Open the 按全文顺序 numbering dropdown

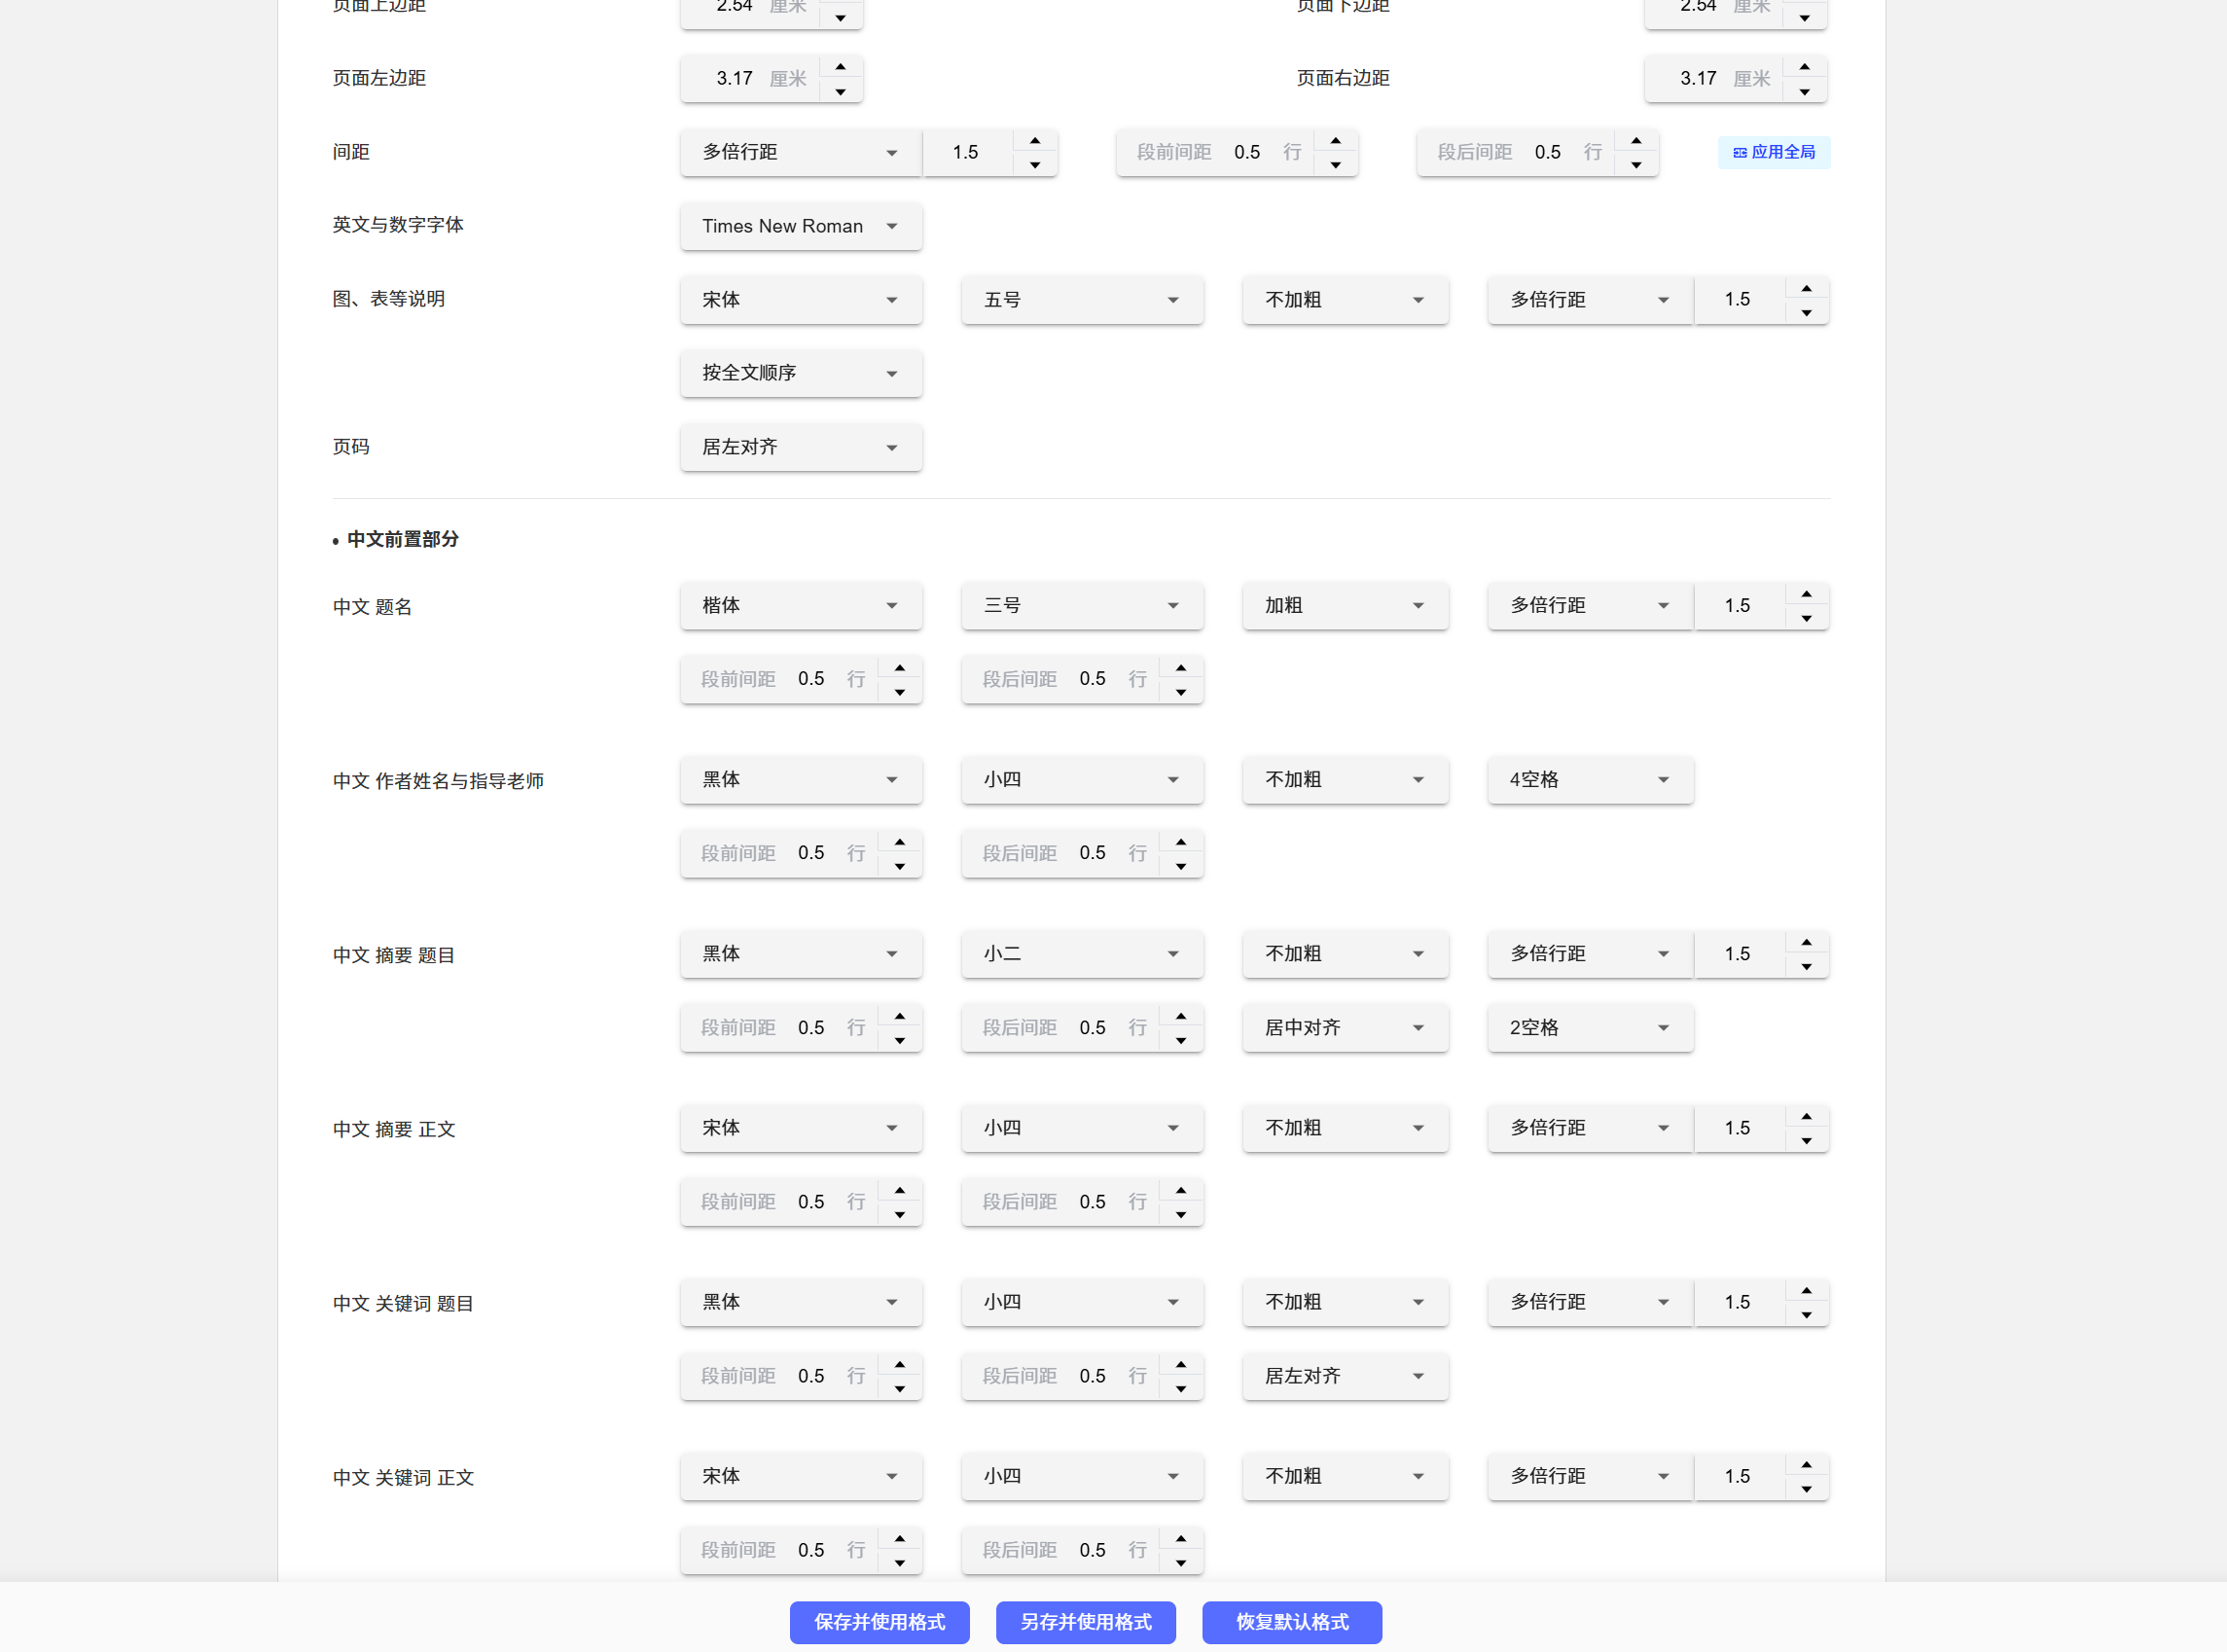[800, 373]
